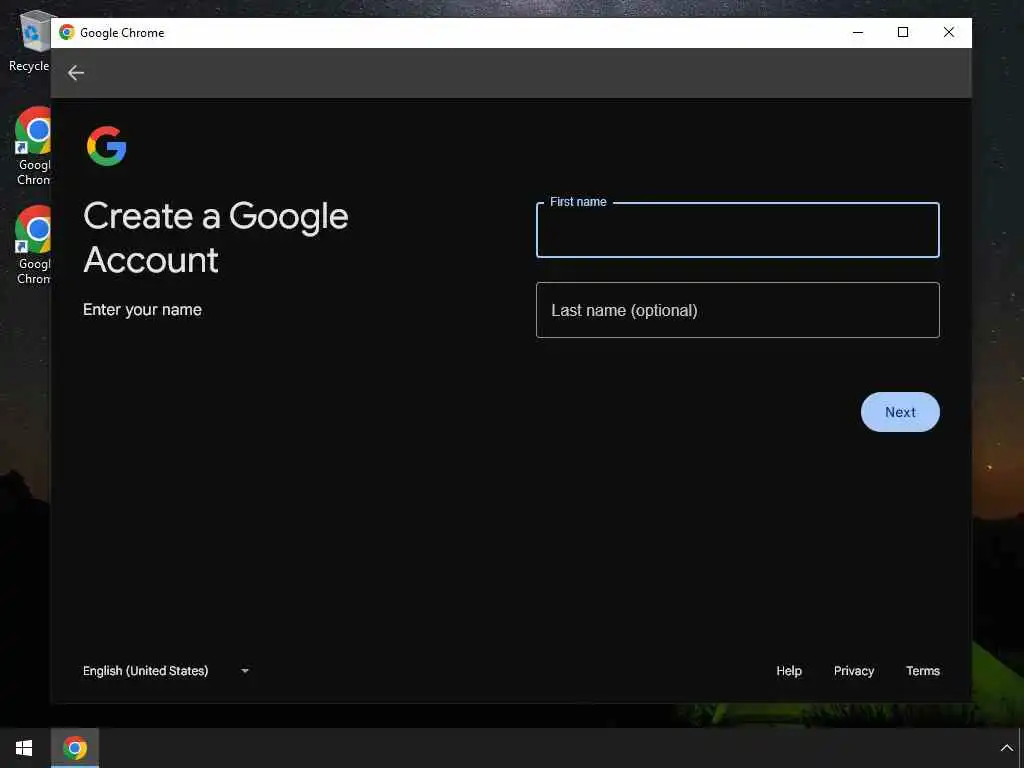Click the Next button
Screen dimensions: 1024x768
[900, 412]
